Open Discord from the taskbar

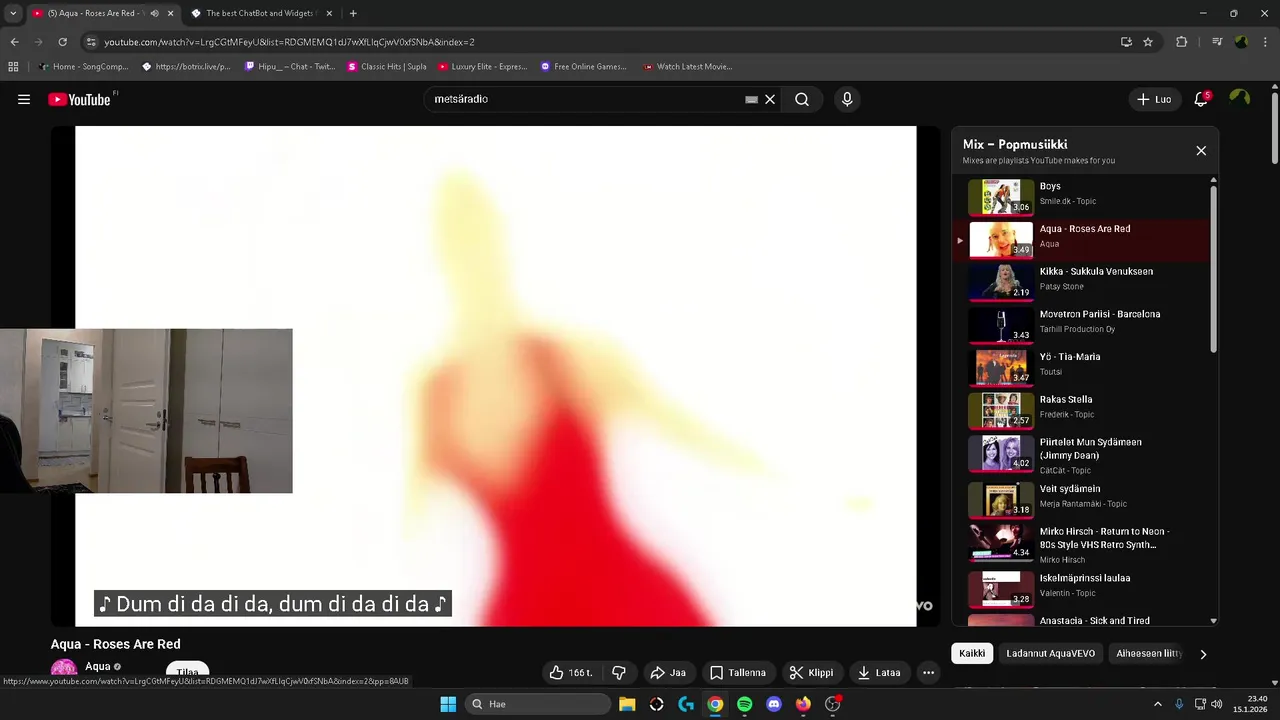(773, 704)
